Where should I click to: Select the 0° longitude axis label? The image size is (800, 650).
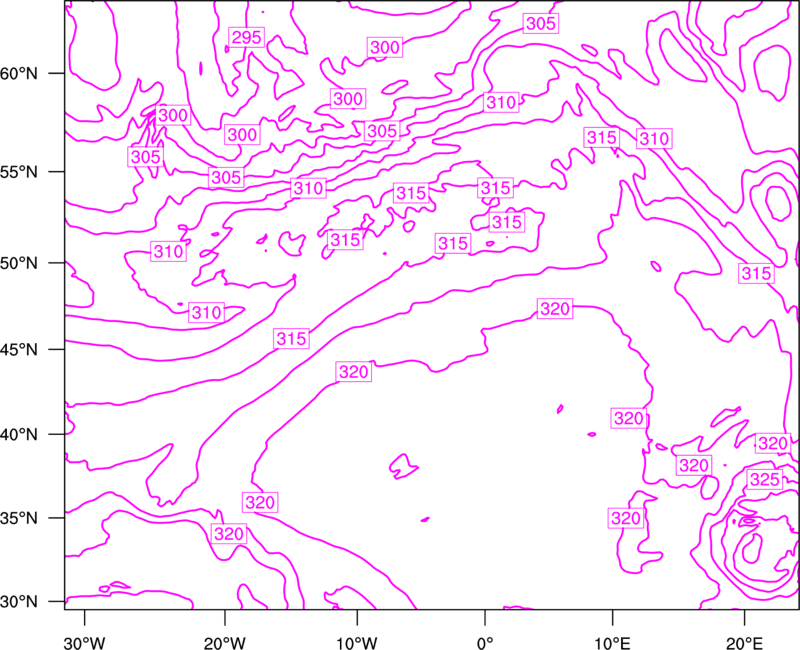(x=485, y=643)
